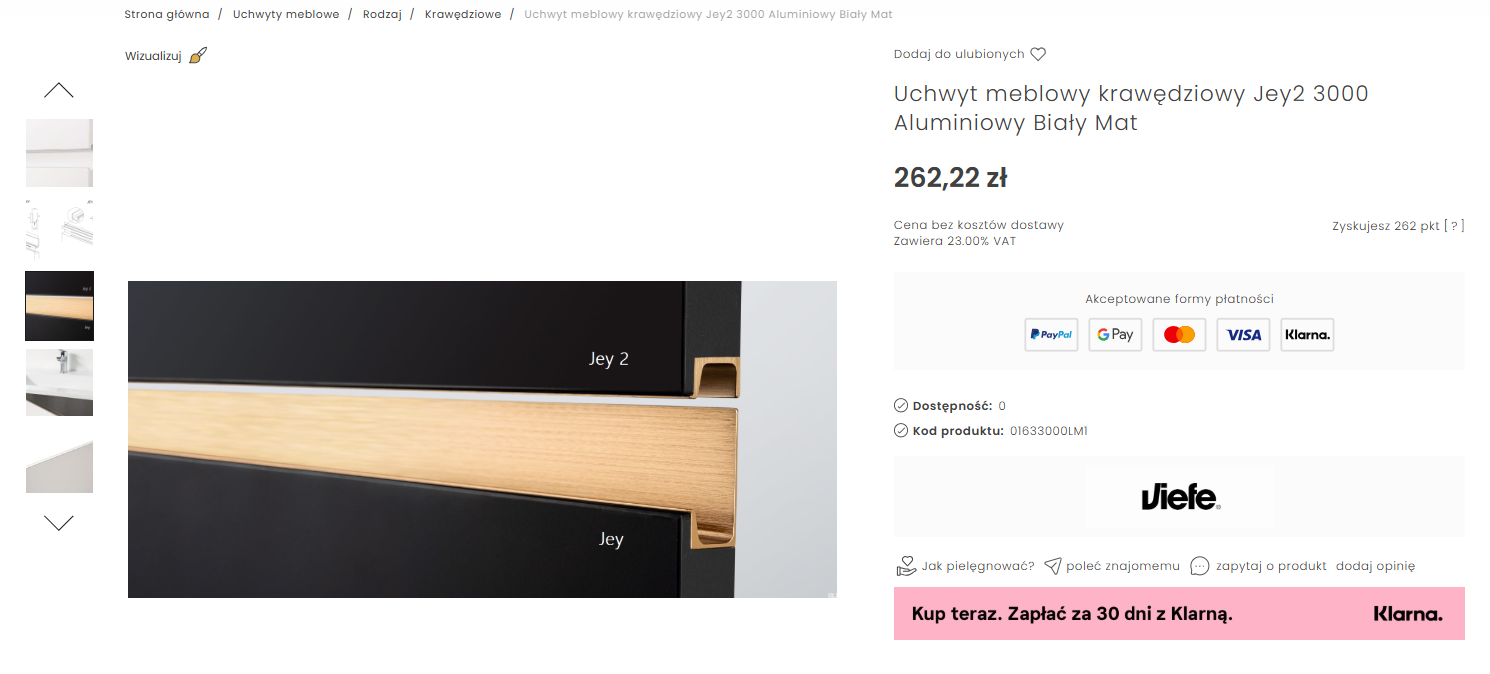
Task: Open the points info question mark
Action: click(x=1454, y=226)
